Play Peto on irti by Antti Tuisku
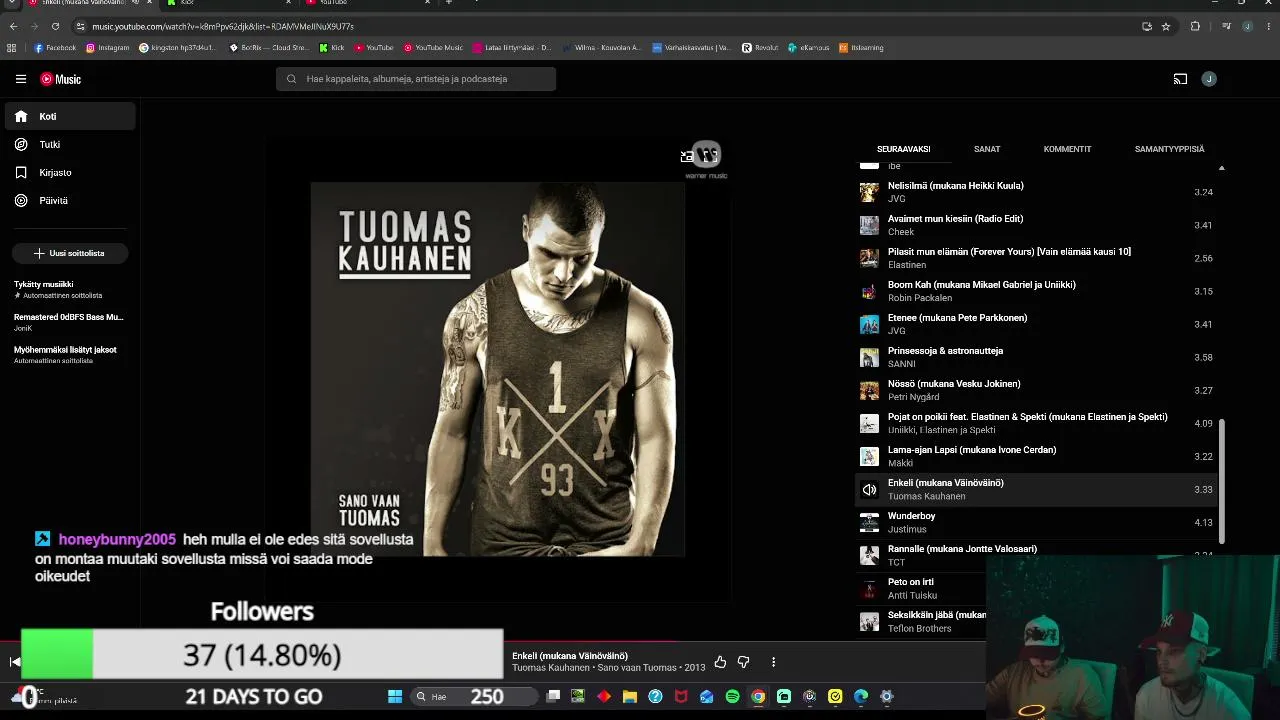Screen dimensions: 1280x720 [x=922, y=588]
